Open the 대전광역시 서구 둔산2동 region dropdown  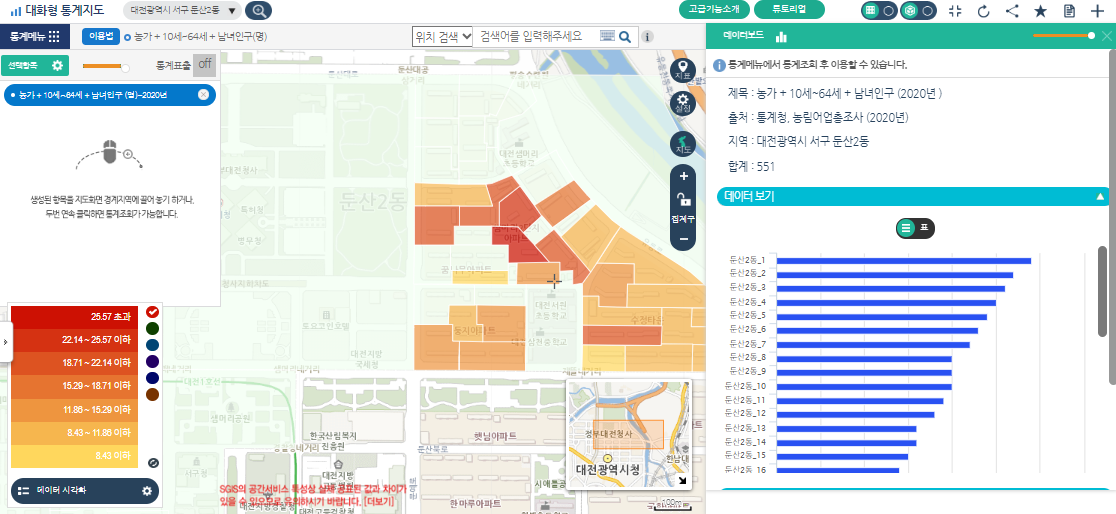tap(183, 11)
